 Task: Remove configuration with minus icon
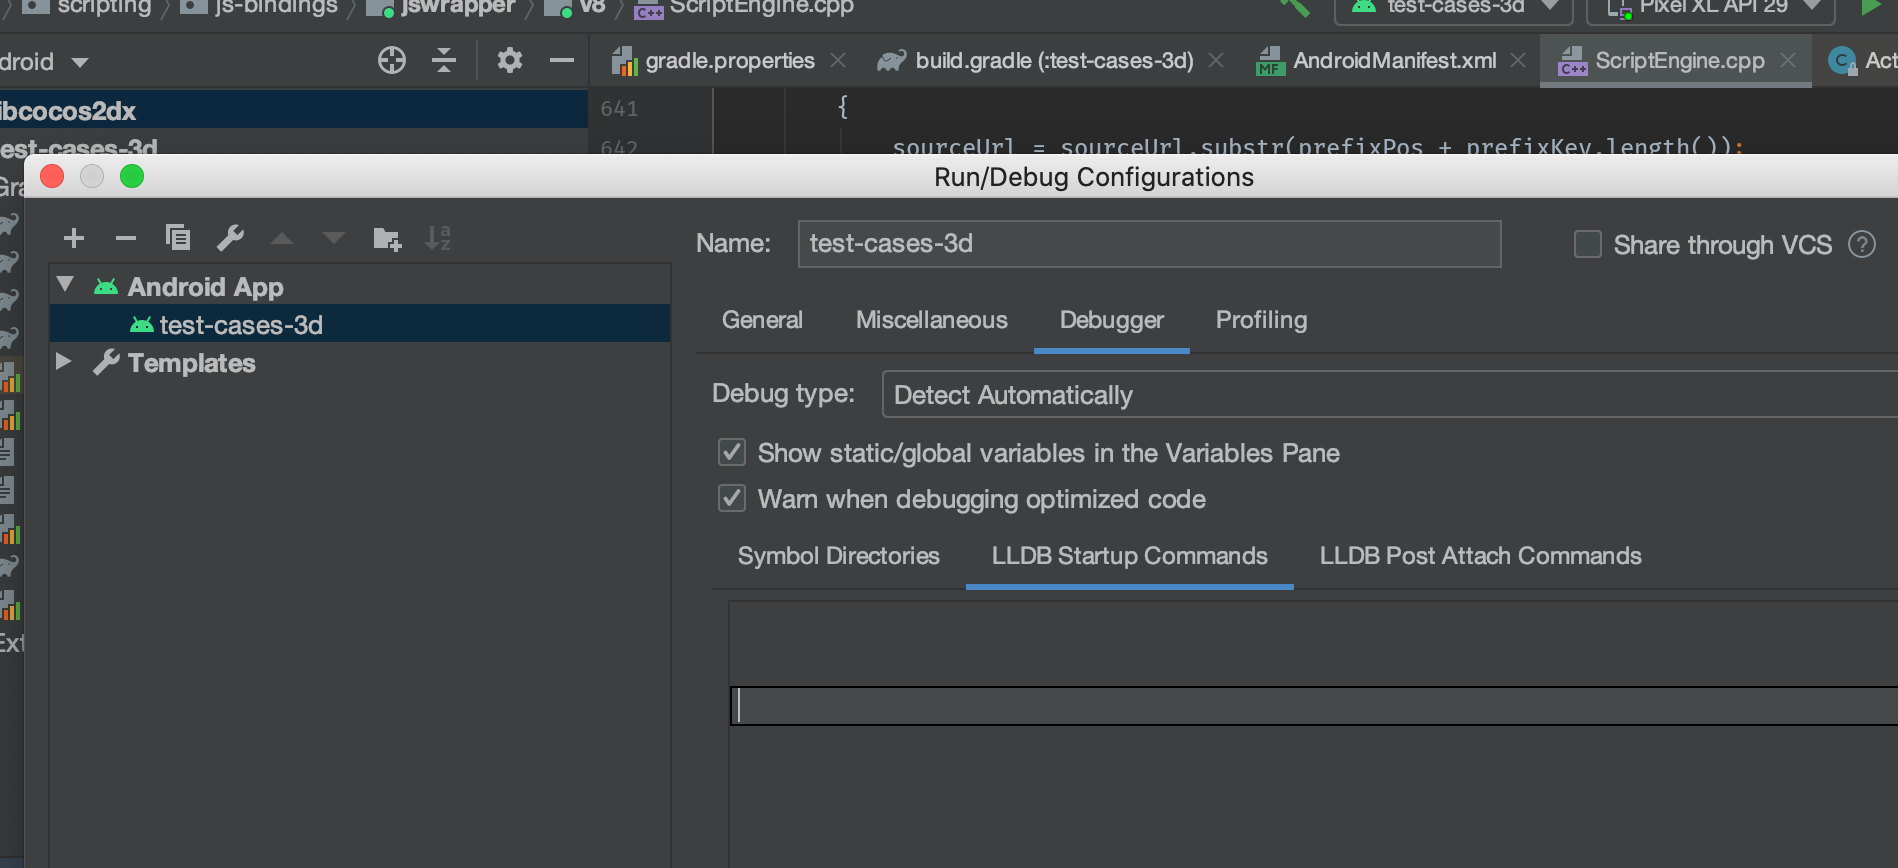pyautogui.click(x=125, y=238)
